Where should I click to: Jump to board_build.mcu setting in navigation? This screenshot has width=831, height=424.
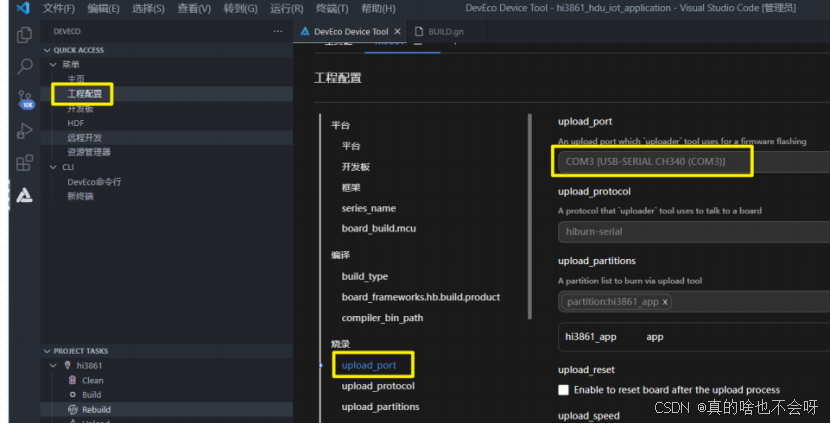(x=379, y=228)
